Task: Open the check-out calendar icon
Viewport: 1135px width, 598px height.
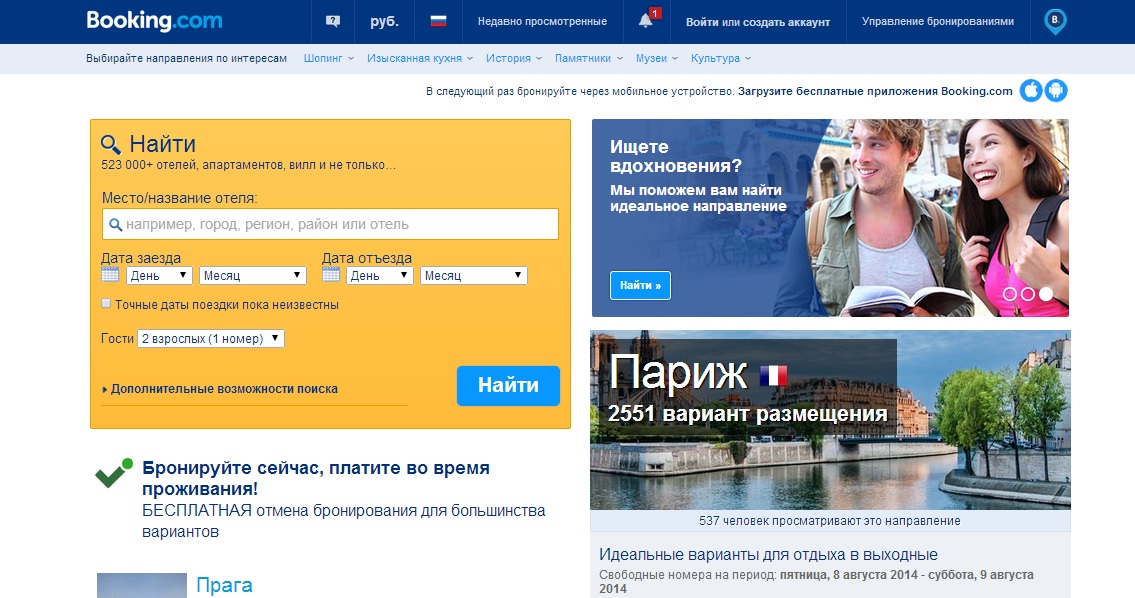Action: point(331,274)
